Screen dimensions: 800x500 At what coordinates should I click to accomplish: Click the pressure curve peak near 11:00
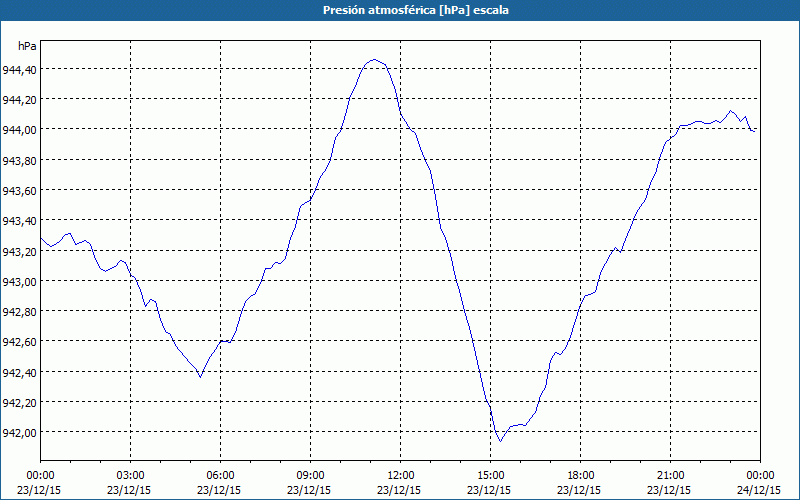374,60
